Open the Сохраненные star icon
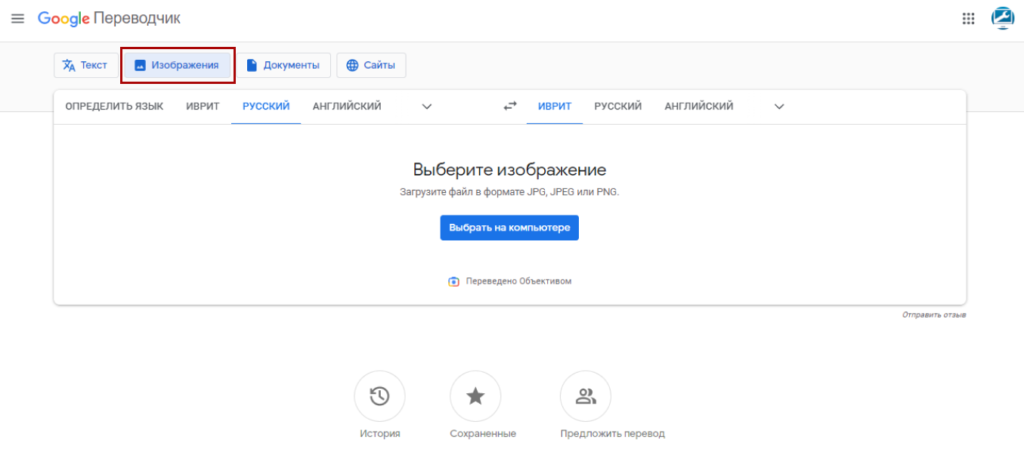1024x465 pixels. tap(475, 396)
